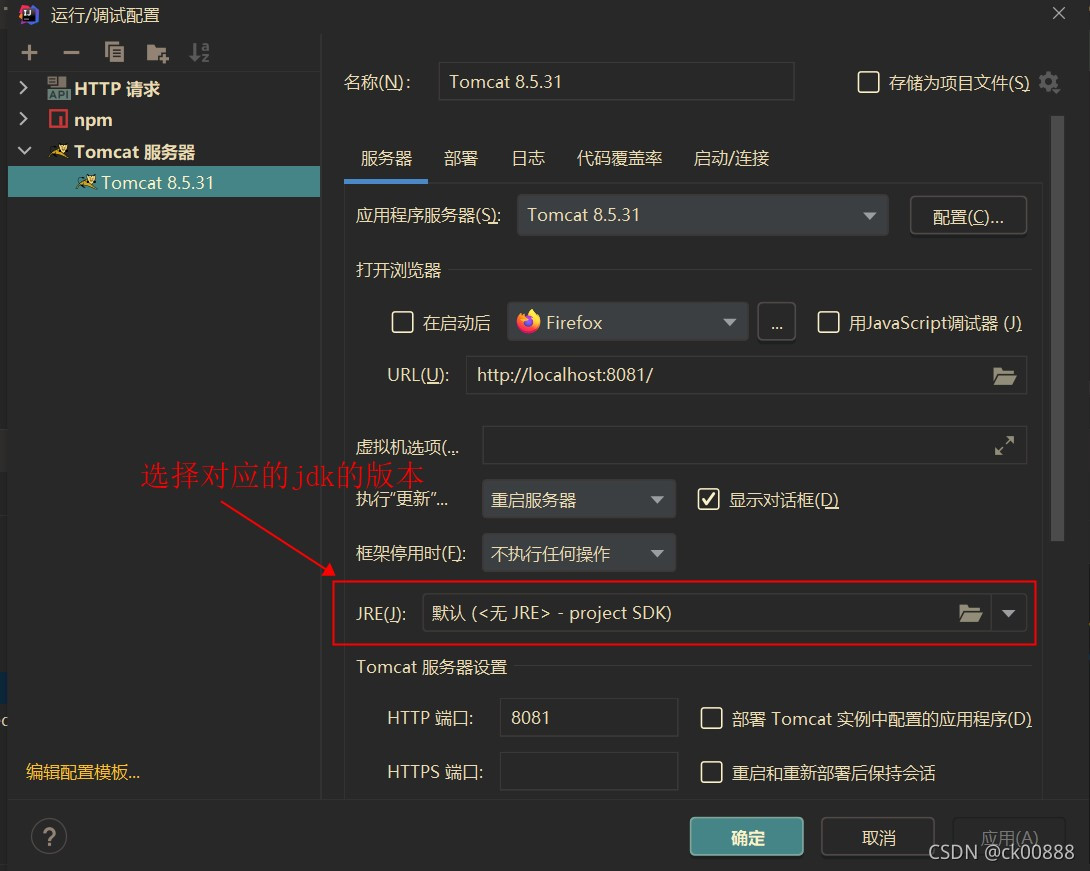Enable 部署 Tomcat 实例中配置的应用程序 checkbox

coord(711,718)
